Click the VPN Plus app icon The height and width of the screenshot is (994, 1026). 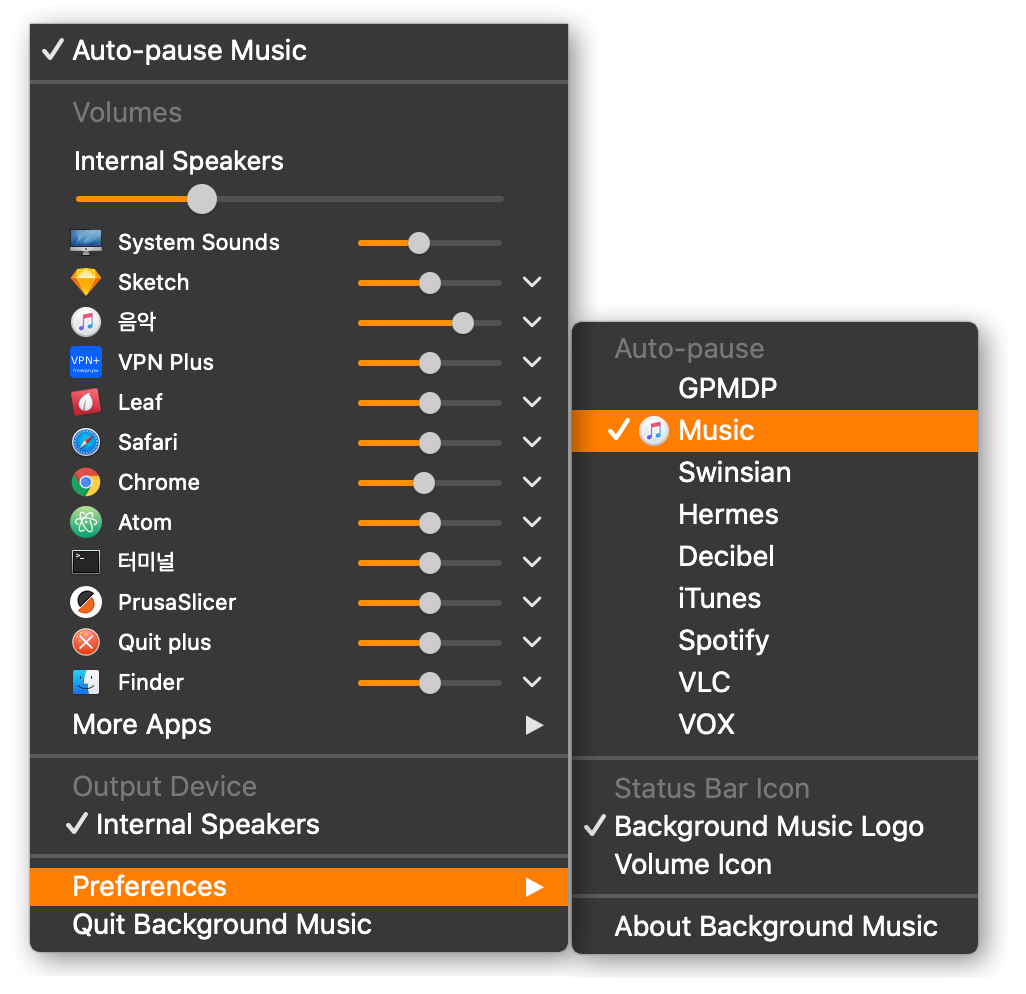click(x=86, y=362)
